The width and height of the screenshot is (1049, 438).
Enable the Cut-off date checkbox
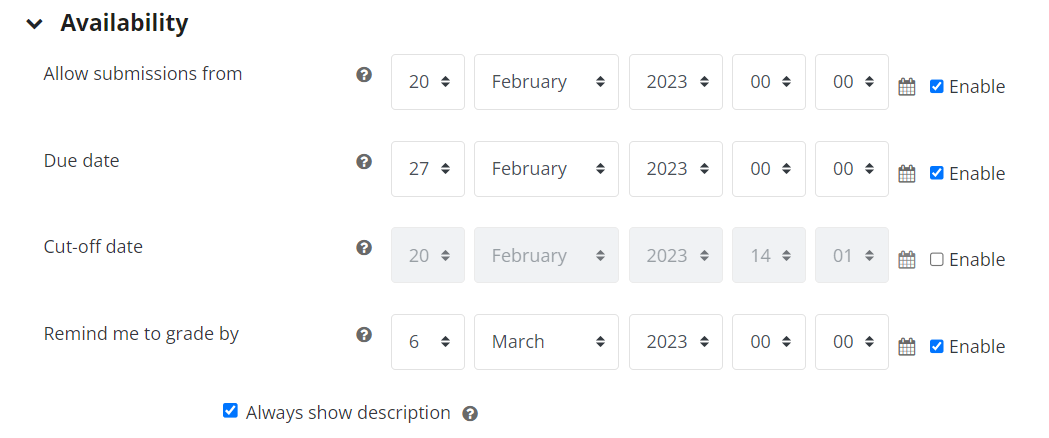[937, 259]
